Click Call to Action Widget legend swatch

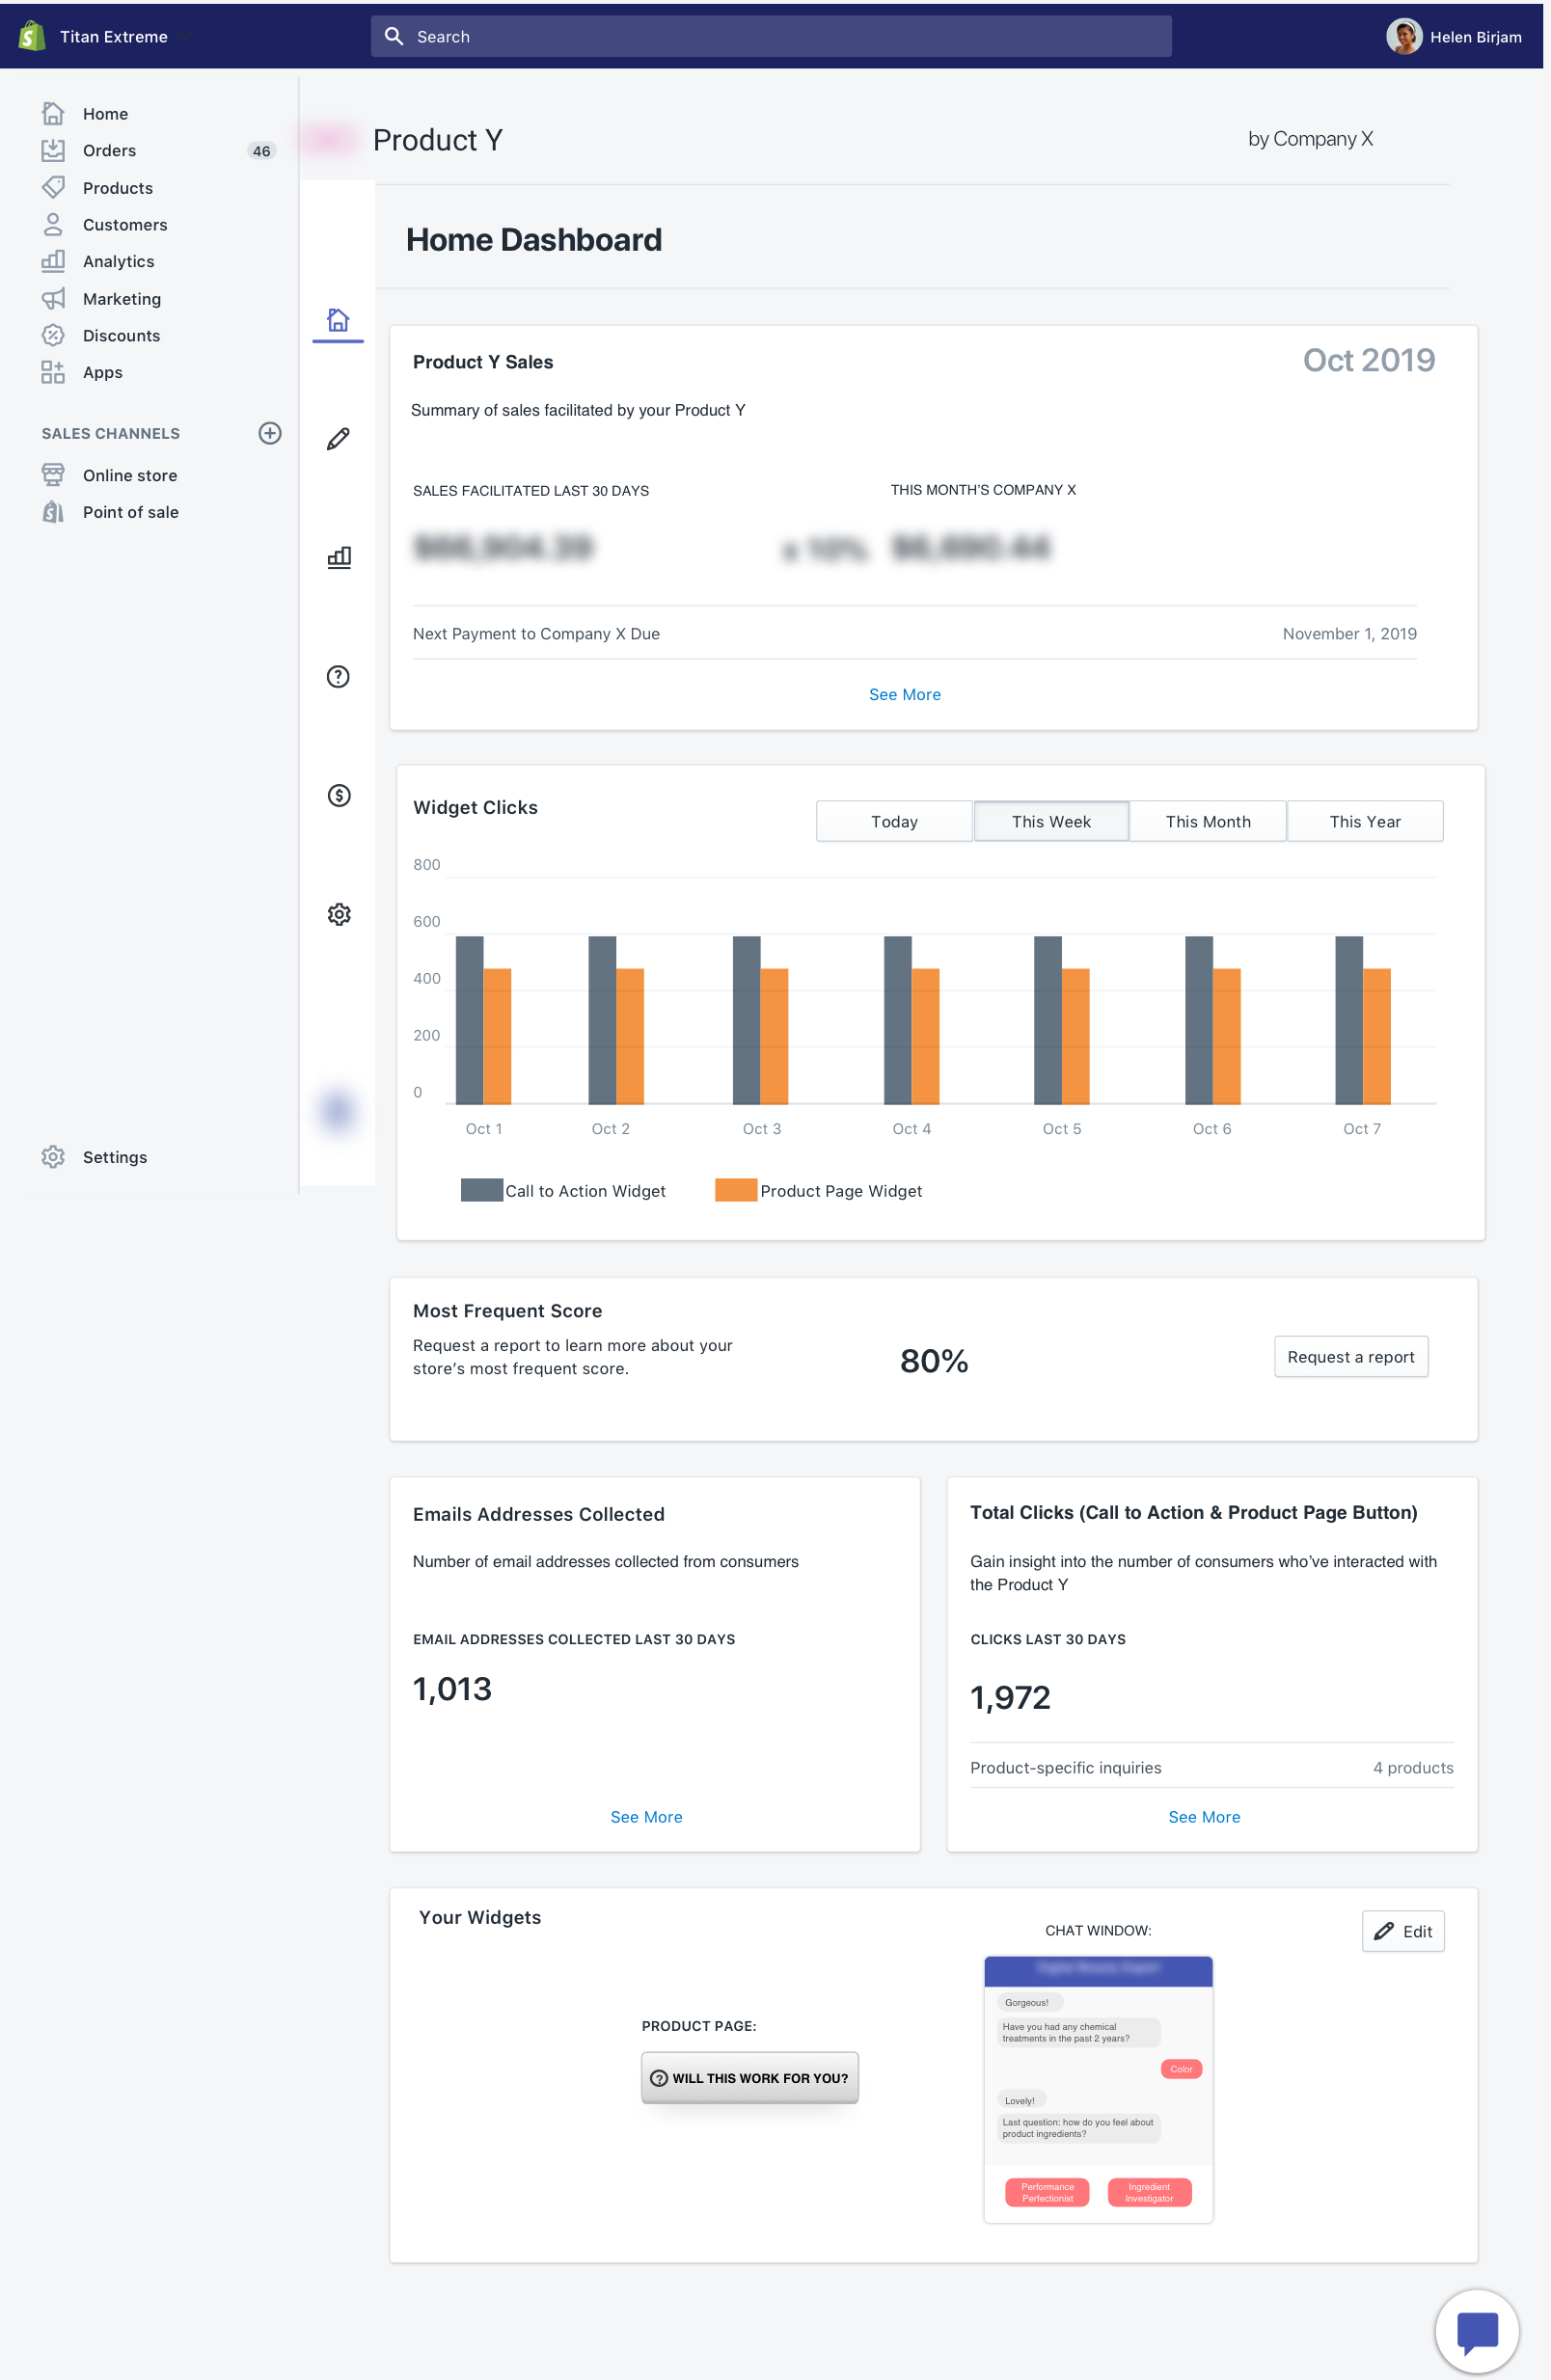point(482,1190)
